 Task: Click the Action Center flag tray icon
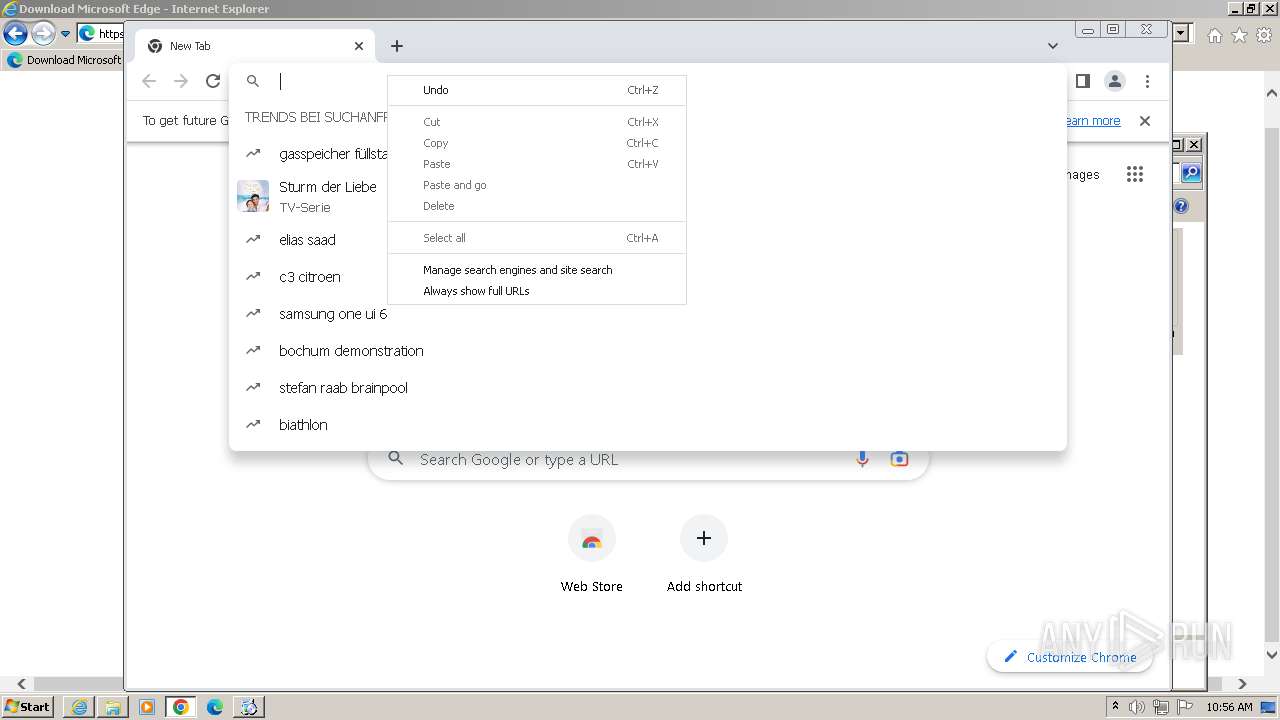point(1185,707)
